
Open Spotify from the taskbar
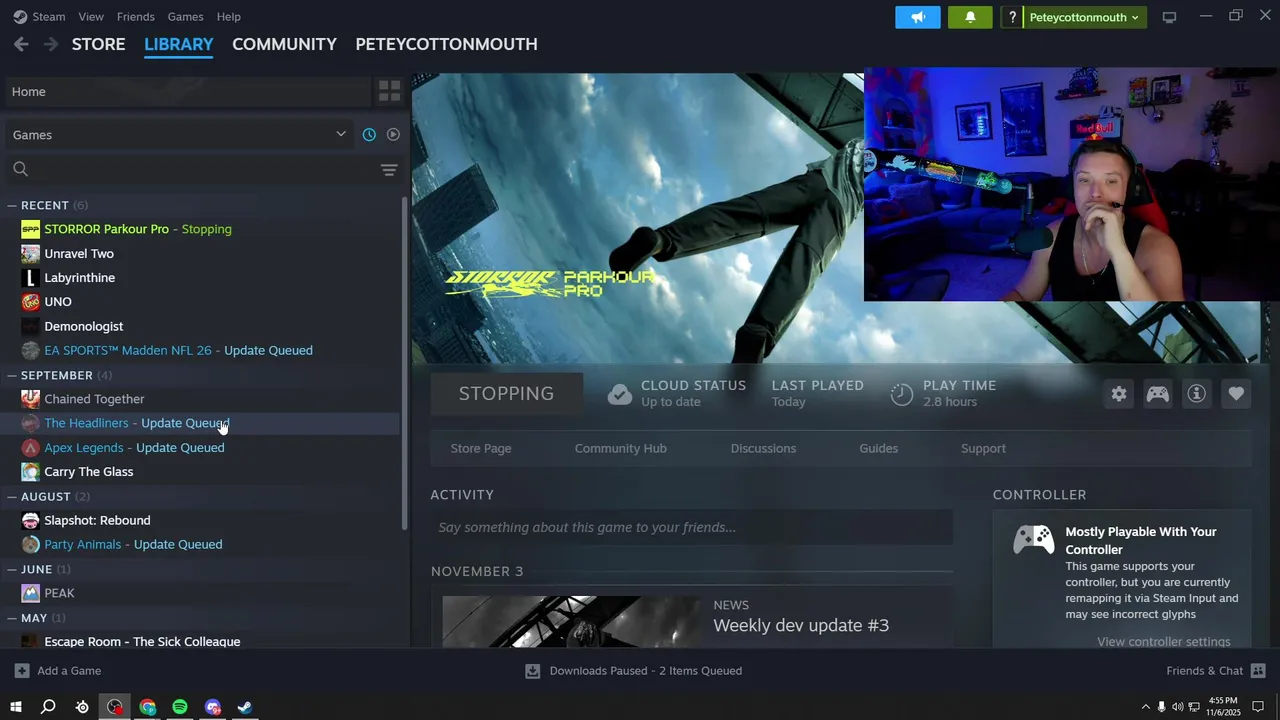[180, 707]
